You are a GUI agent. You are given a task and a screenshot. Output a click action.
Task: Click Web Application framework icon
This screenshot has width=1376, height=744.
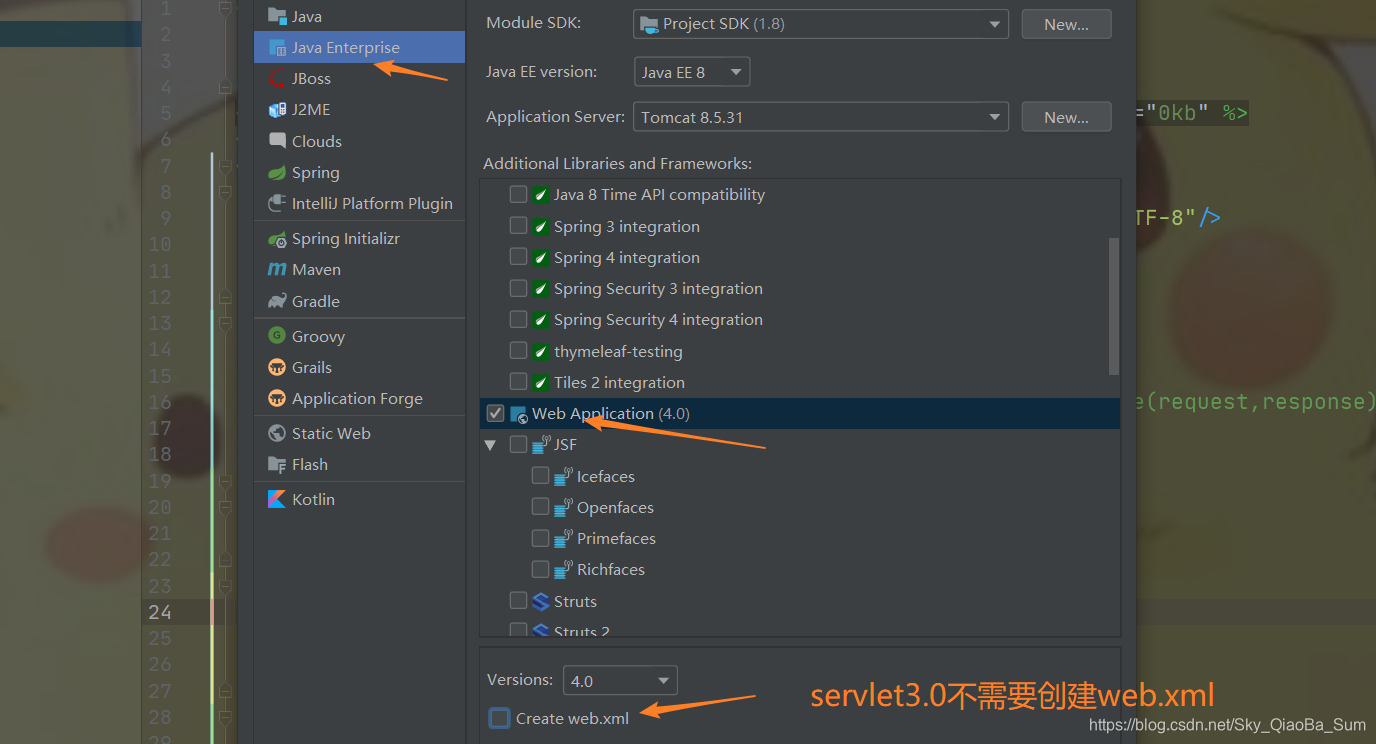click(x=519, y=414)
